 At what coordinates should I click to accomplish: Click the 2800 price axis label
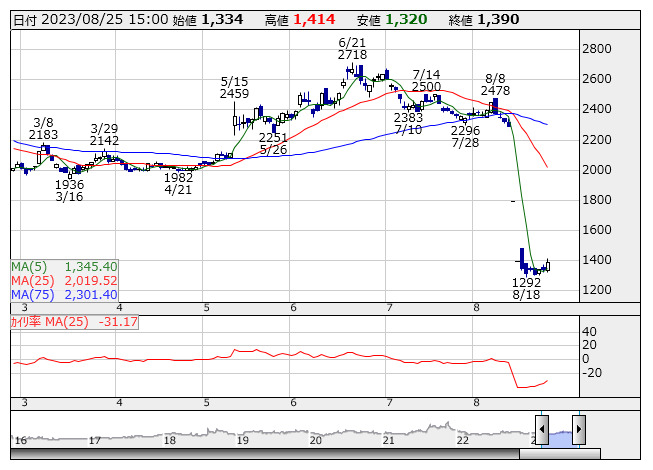click(596, 49)
